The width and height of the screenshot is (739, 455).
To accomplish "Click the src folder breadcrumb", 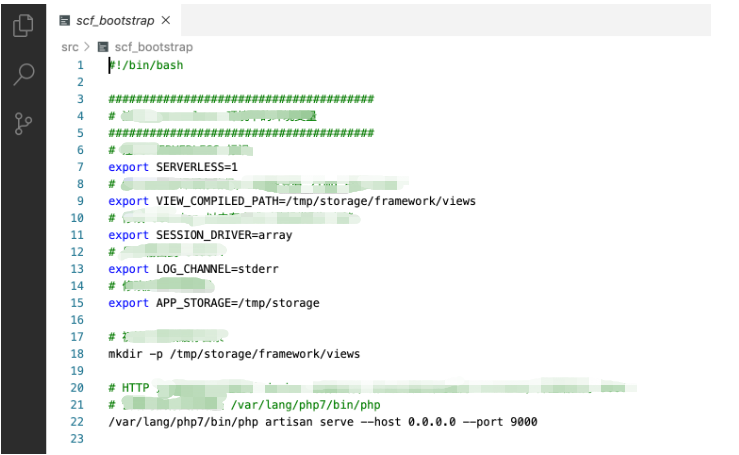I will [69, 46].
